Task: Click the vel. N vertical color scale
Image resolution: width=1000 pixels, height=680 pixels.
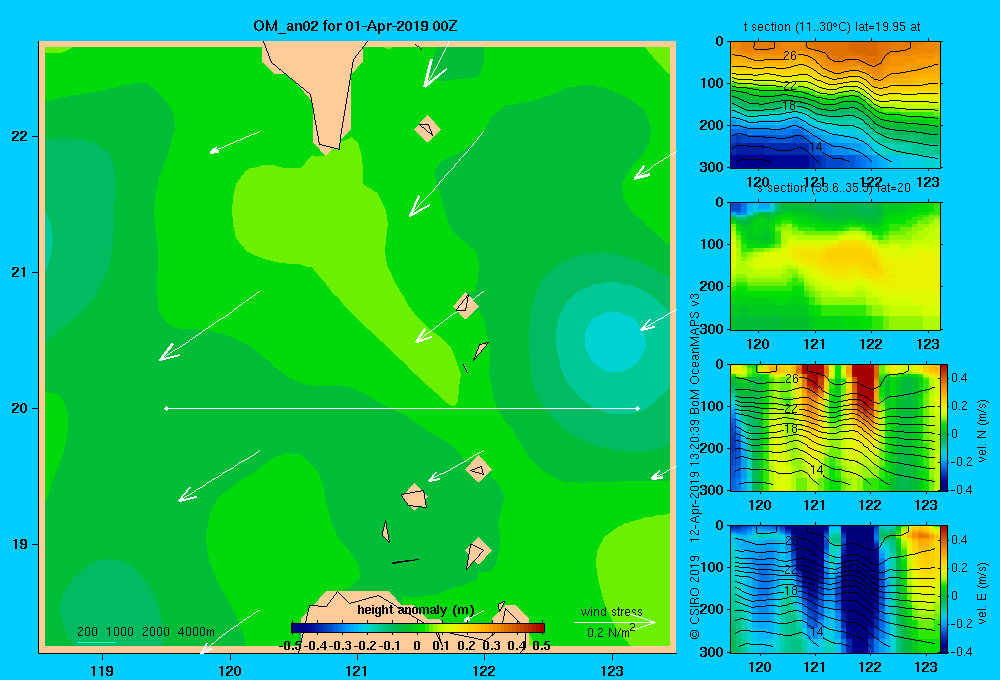Action: tap(945, 427)
